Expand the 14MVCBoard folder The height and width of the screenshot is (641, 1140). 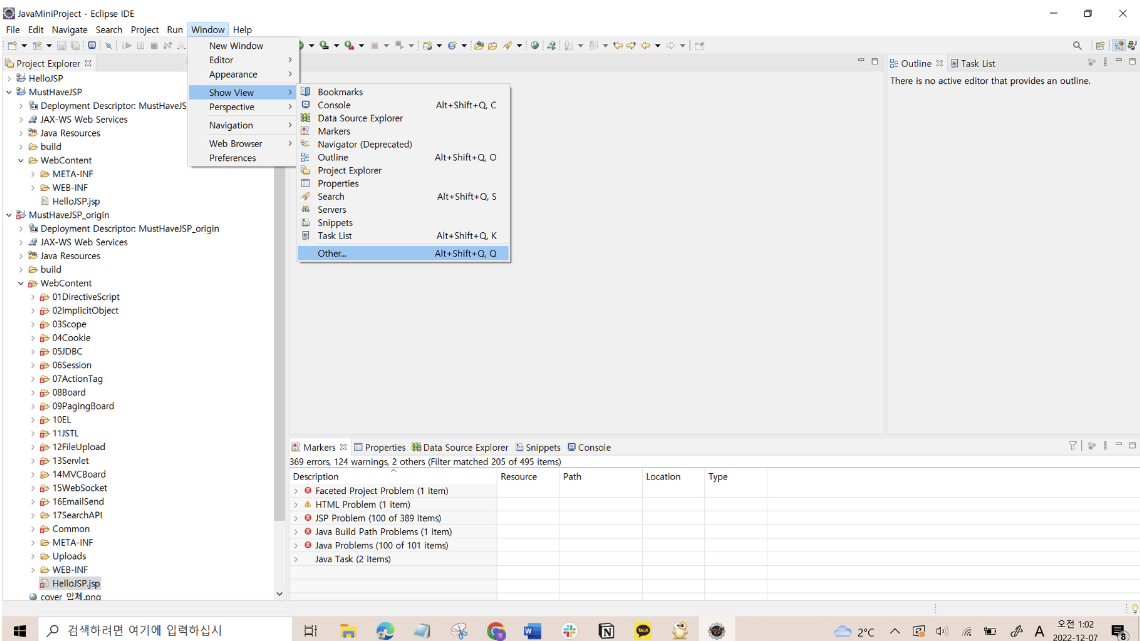[33, 474]
